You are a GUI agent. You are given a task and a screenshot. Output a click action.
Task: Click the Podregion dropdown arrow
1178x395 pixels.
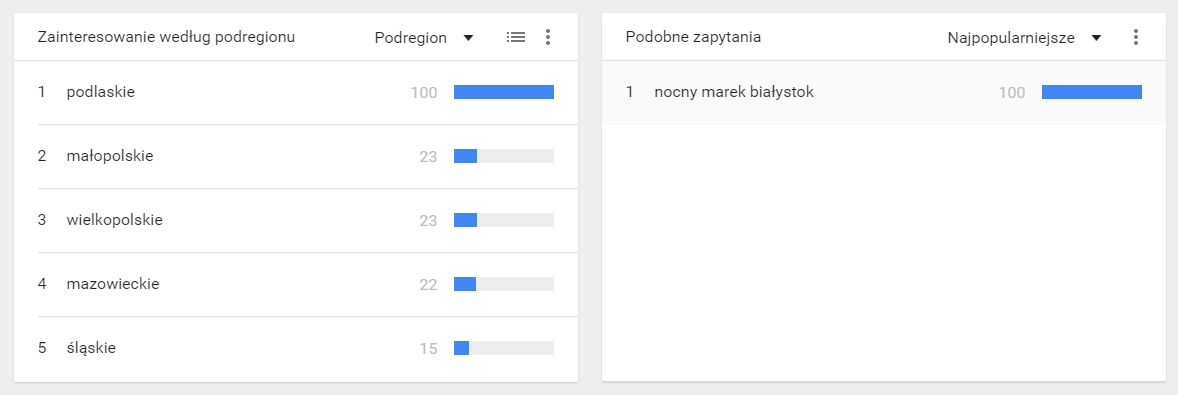pyautogui.click(x=468, y=38)
